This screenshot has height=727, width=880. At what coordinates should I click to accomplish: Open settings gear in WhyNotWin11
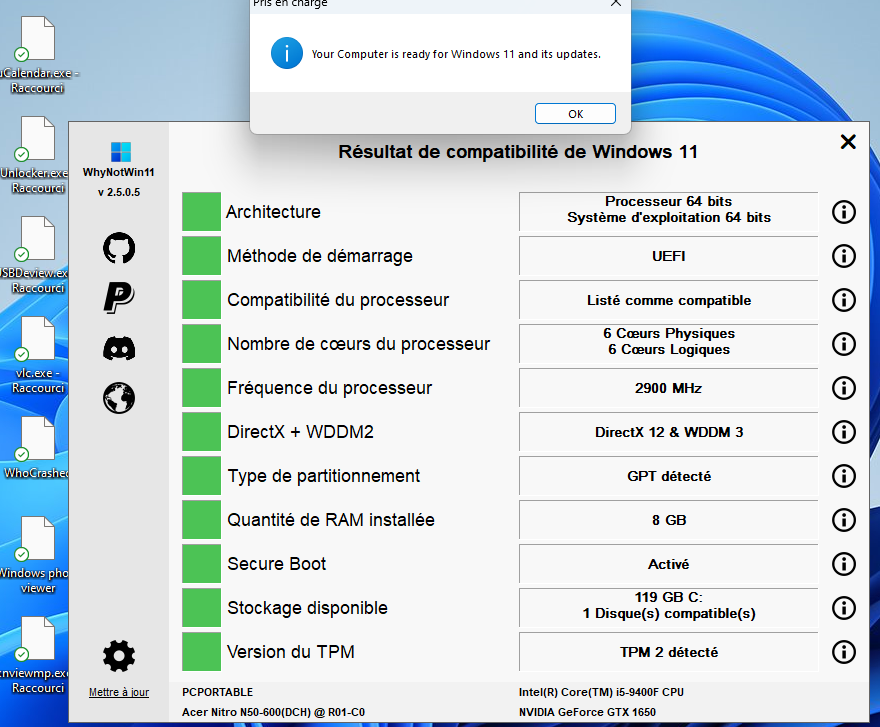119,656
